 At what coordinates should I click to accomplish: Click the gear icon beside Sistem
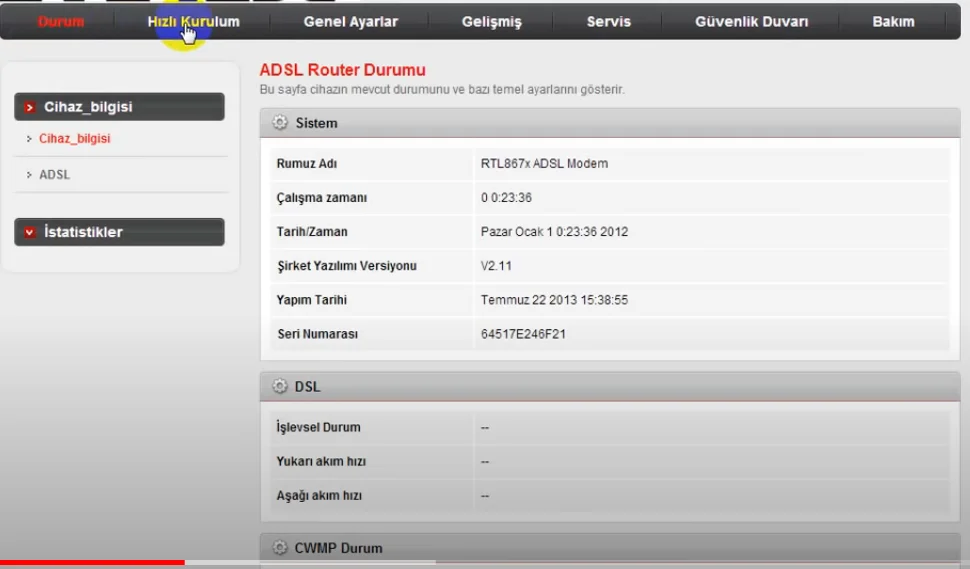point(280,123)
